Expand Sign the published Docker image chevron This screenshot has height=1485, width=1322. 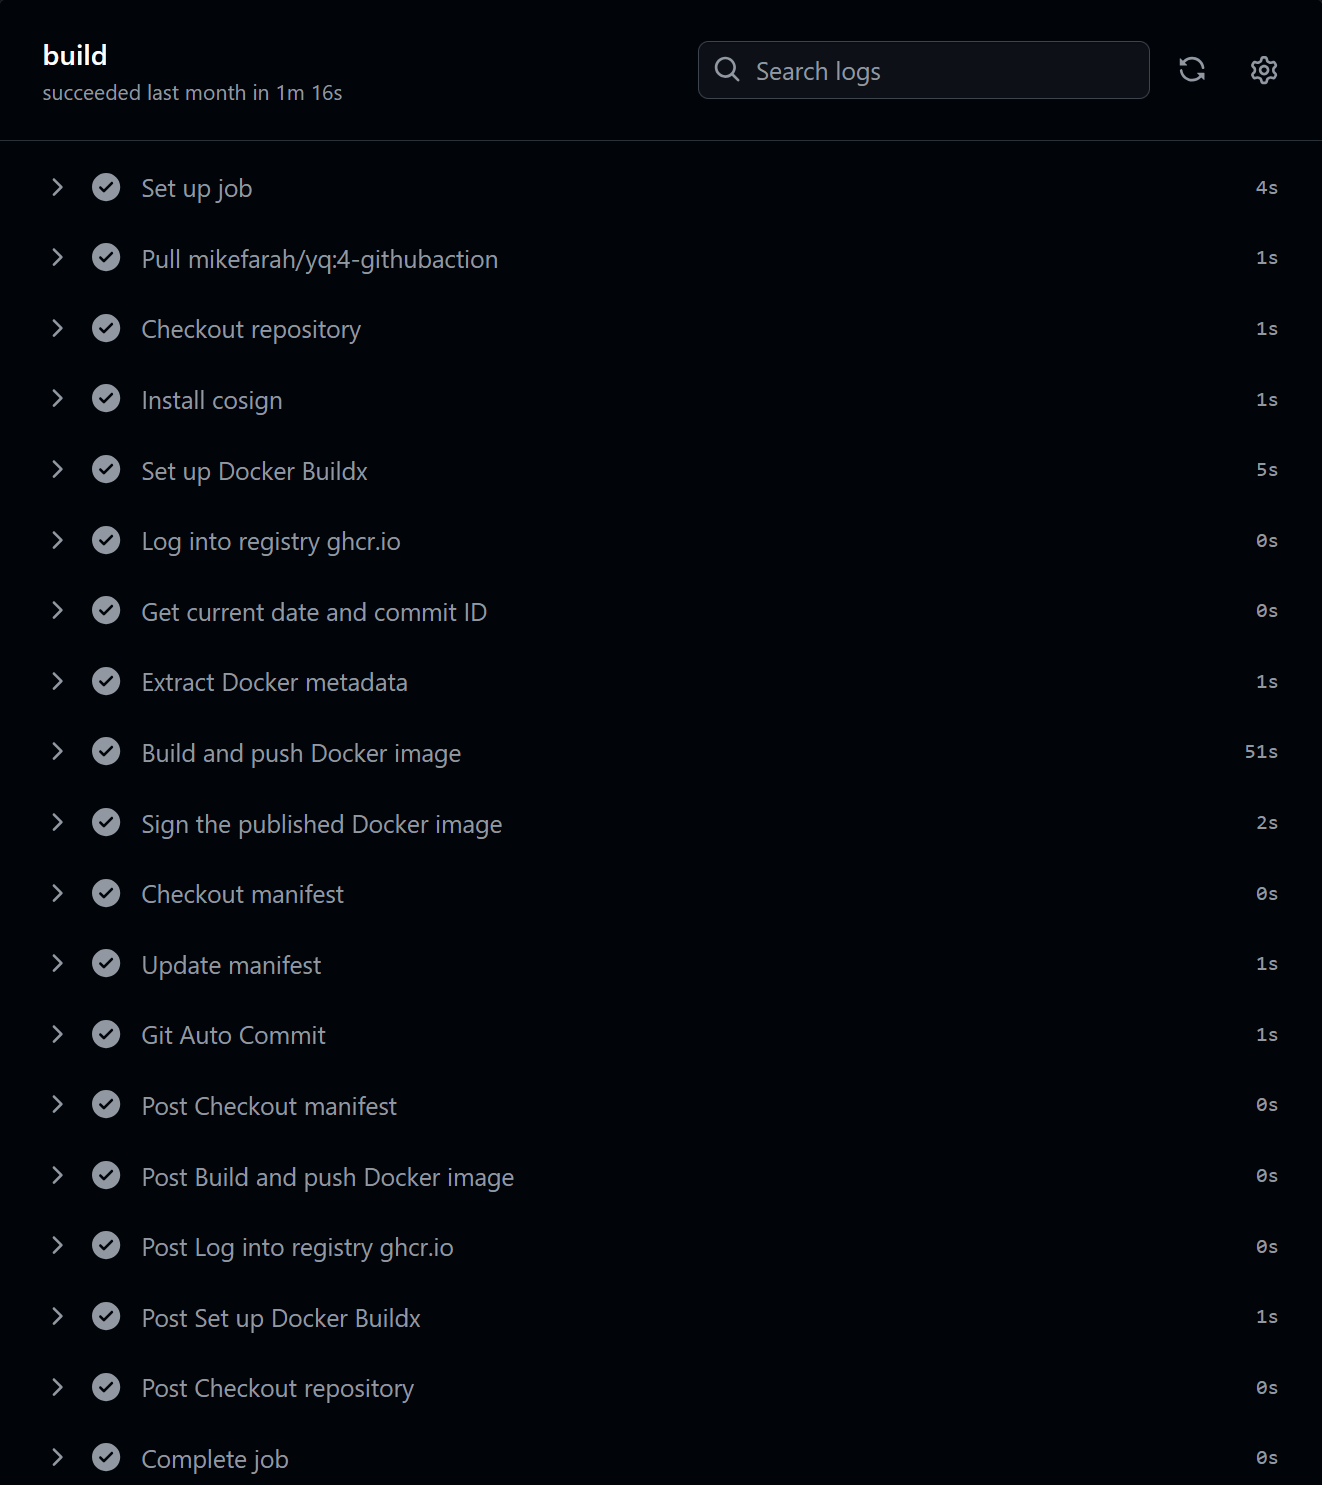57,823
